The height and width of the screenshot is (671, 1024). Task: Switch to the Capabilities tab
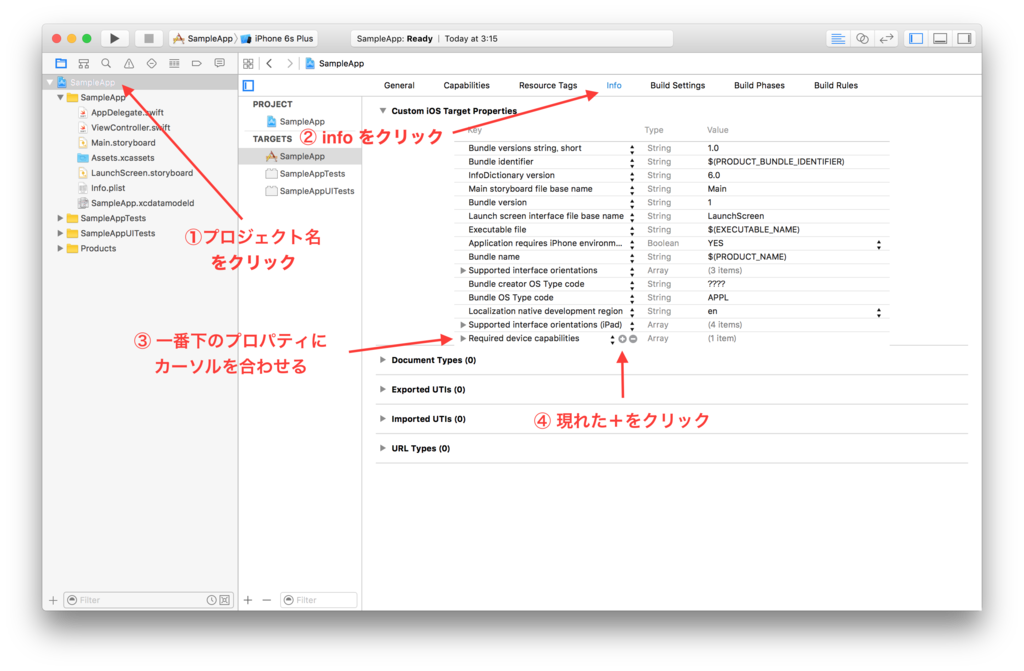pos(466,86)
